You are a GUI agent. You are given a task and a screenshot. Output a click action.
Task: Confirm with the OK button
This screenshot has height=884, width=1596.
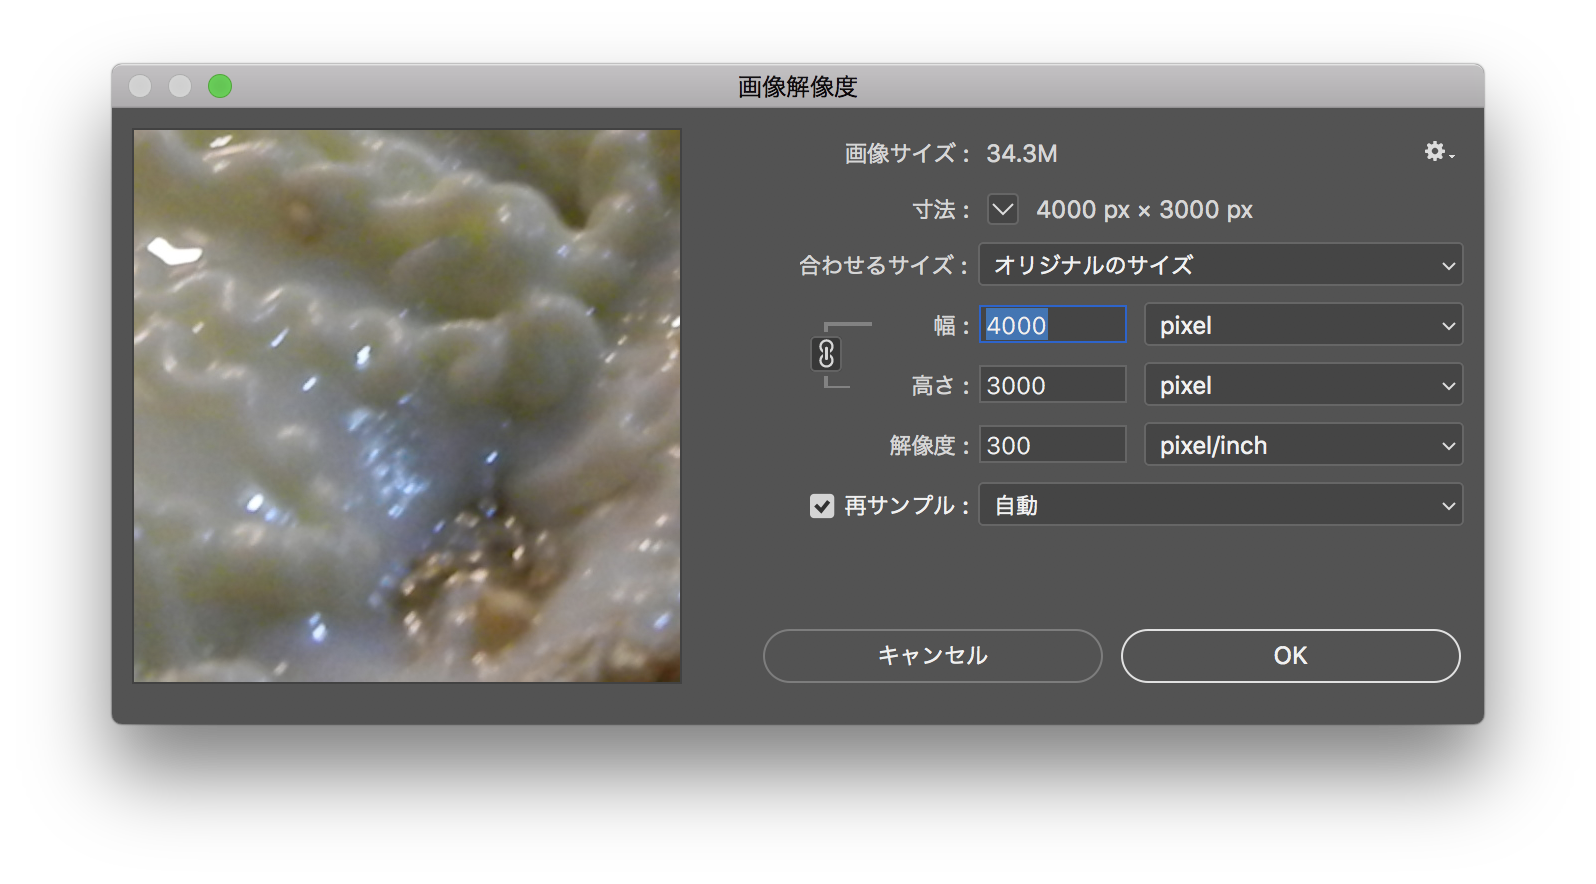tap(1290, 656)
